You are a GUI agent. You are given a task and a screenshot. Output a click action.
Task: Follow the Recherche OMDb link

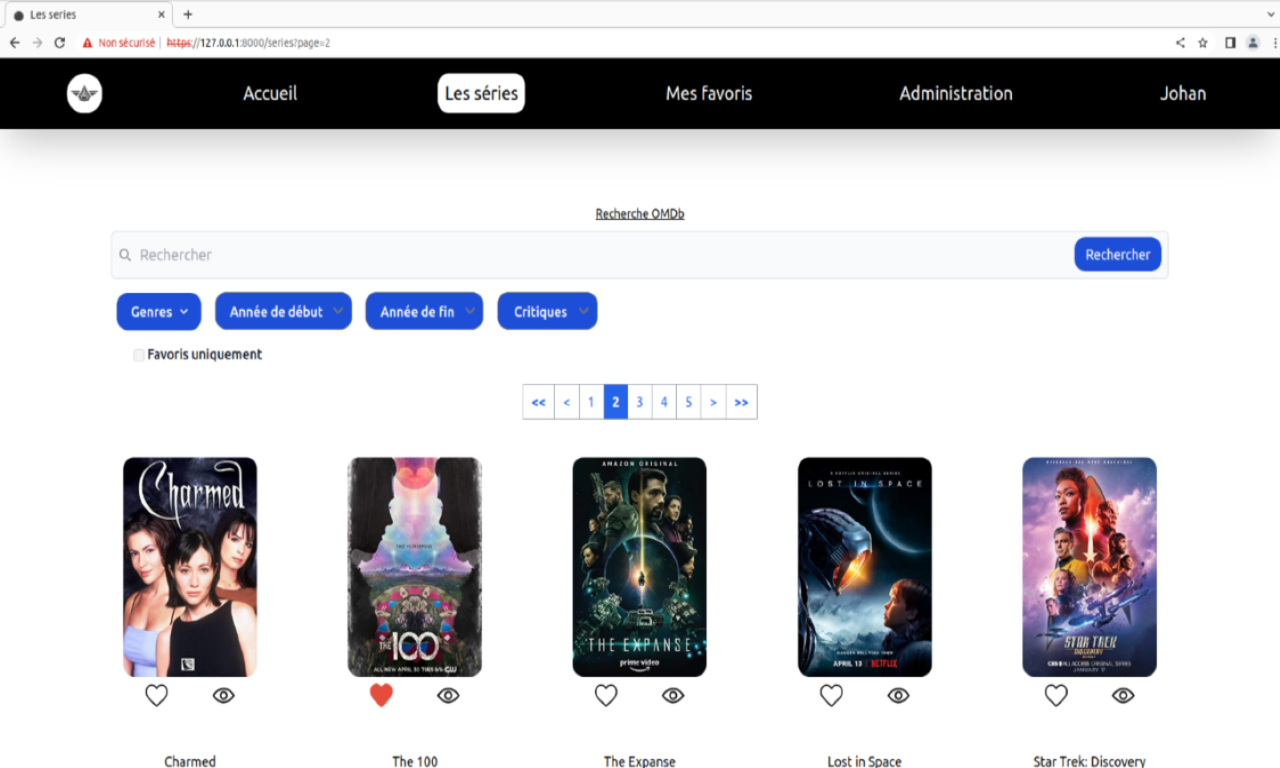(x=640, y=214)
